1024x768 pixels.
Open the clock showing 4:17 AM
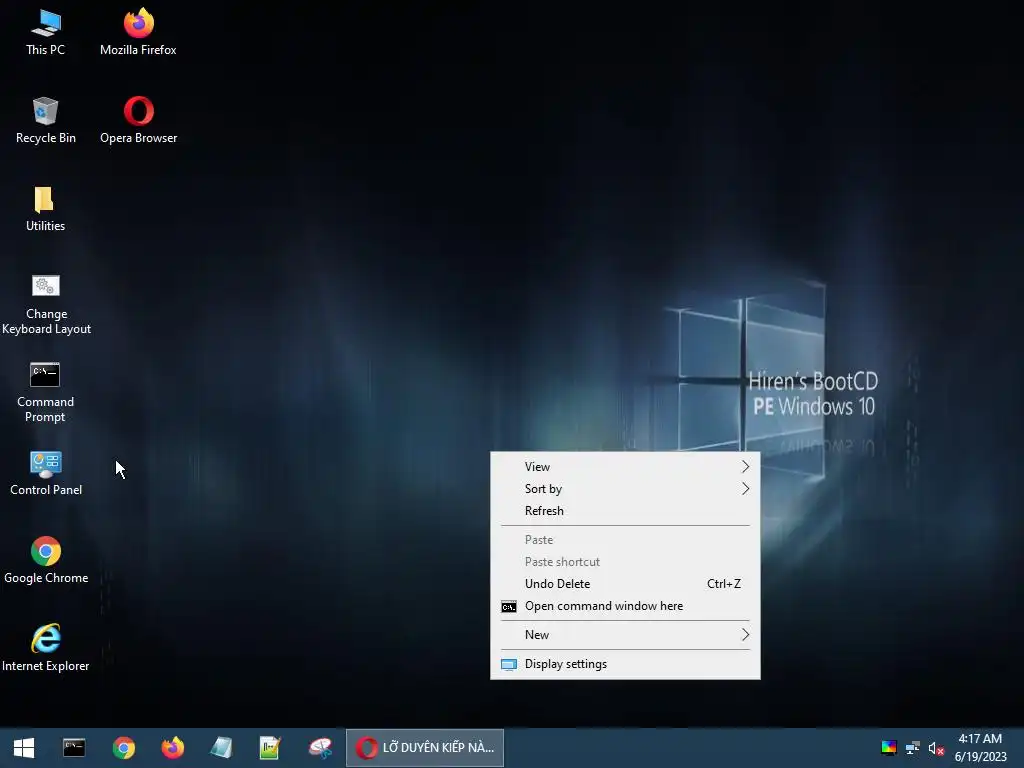pos(980,748)
